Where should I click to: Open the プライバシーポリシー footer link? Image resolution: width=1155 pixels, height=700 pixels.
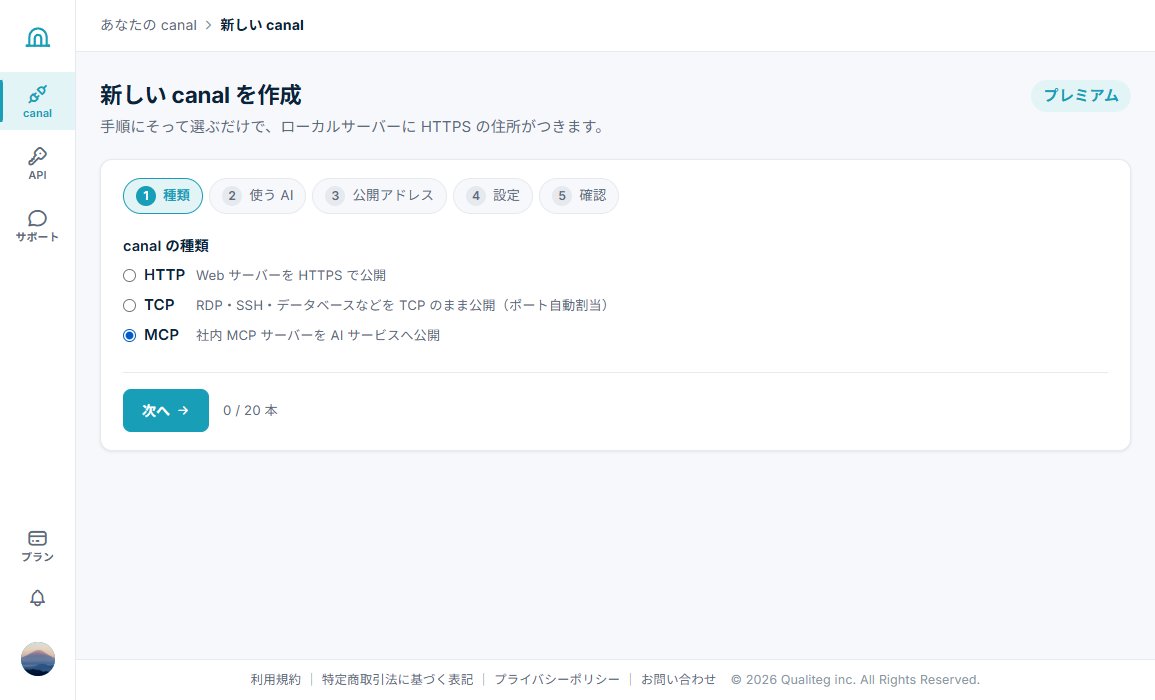[x=557, y=679]
